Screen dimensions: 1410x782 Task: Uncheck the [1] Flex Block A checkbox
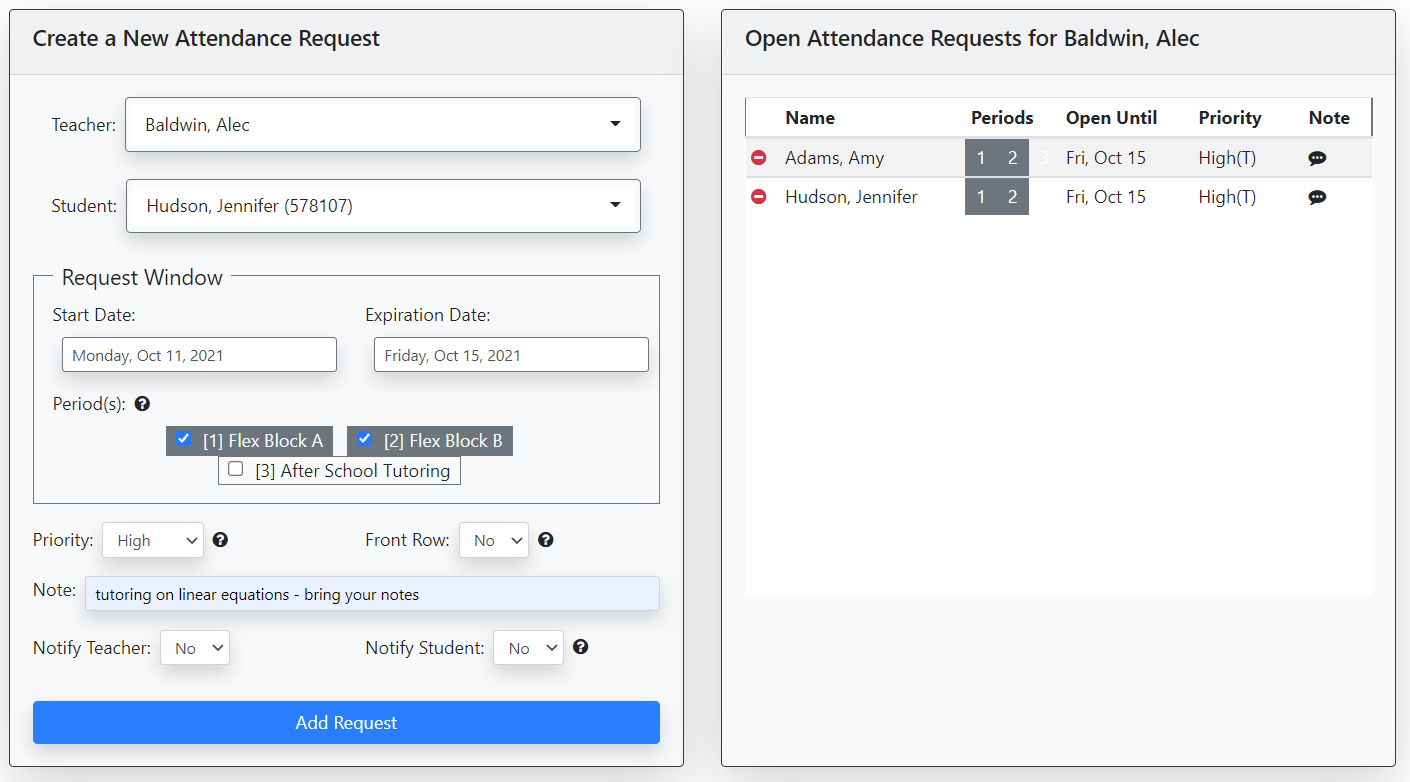tap(183, 438)
